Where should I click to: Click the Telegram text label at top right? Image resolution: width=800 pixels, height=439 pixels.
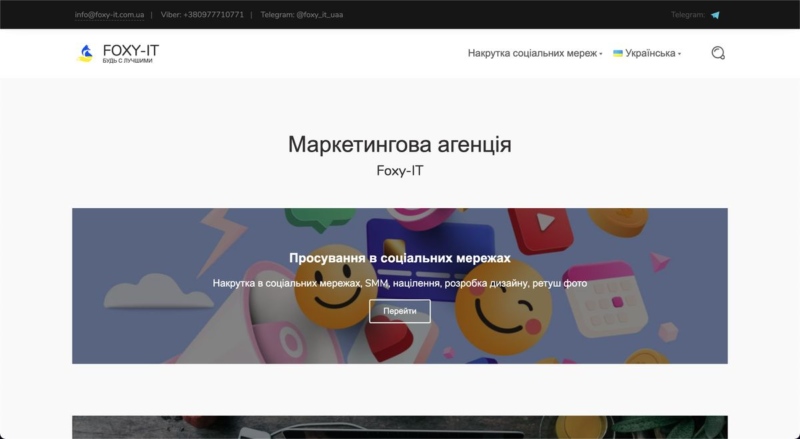687,15
